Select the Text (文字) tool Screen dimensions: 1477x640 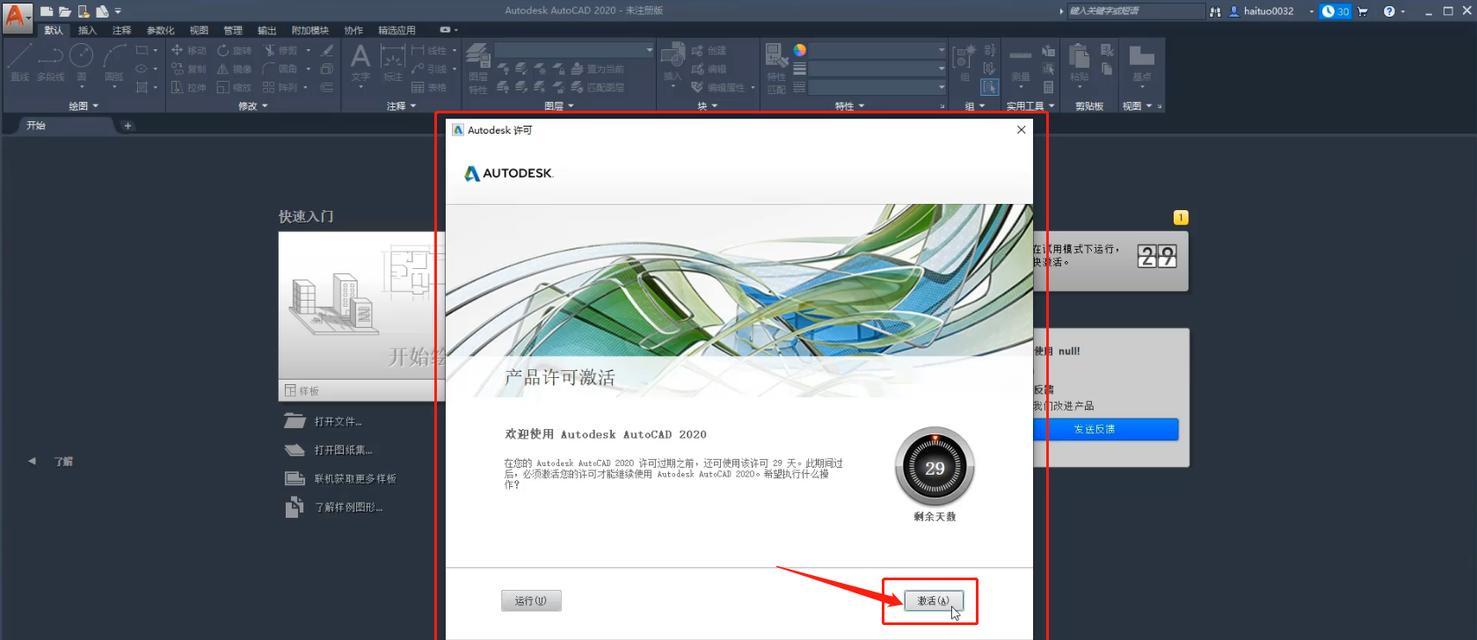coord(360,63)
